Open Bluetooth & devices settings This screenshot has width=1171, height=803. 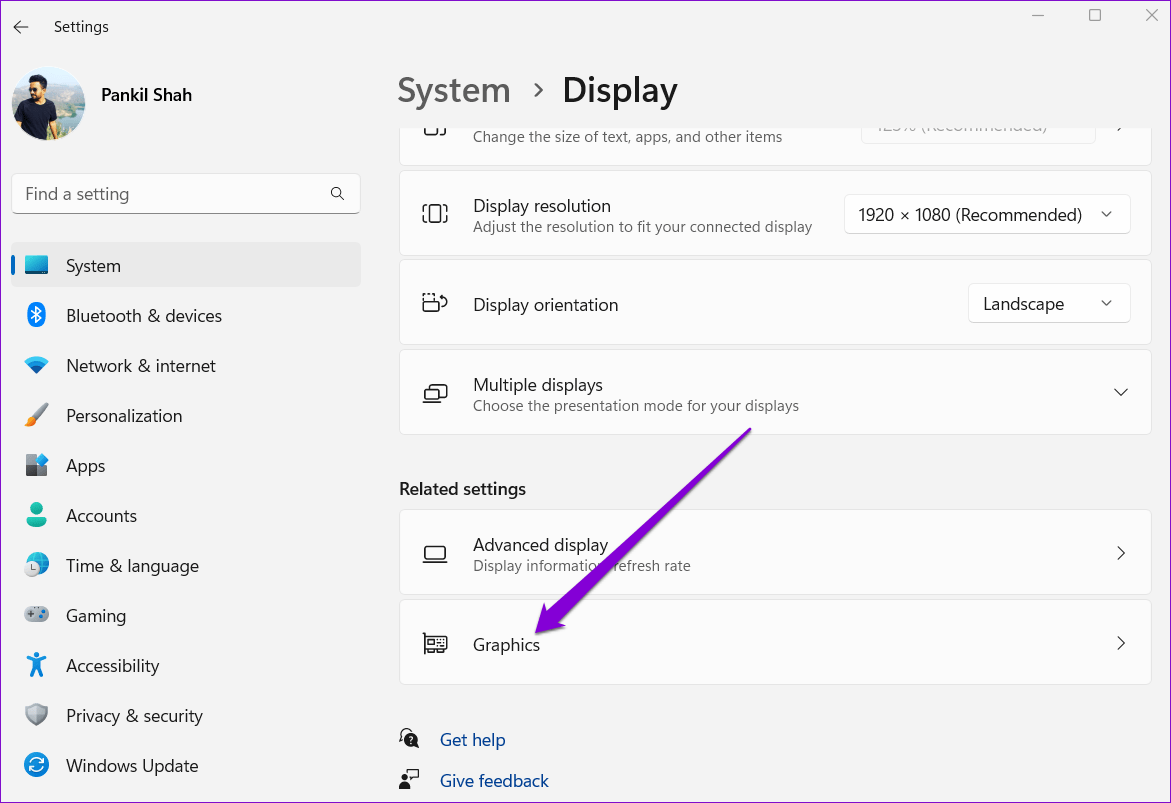(x=143, y=316)
